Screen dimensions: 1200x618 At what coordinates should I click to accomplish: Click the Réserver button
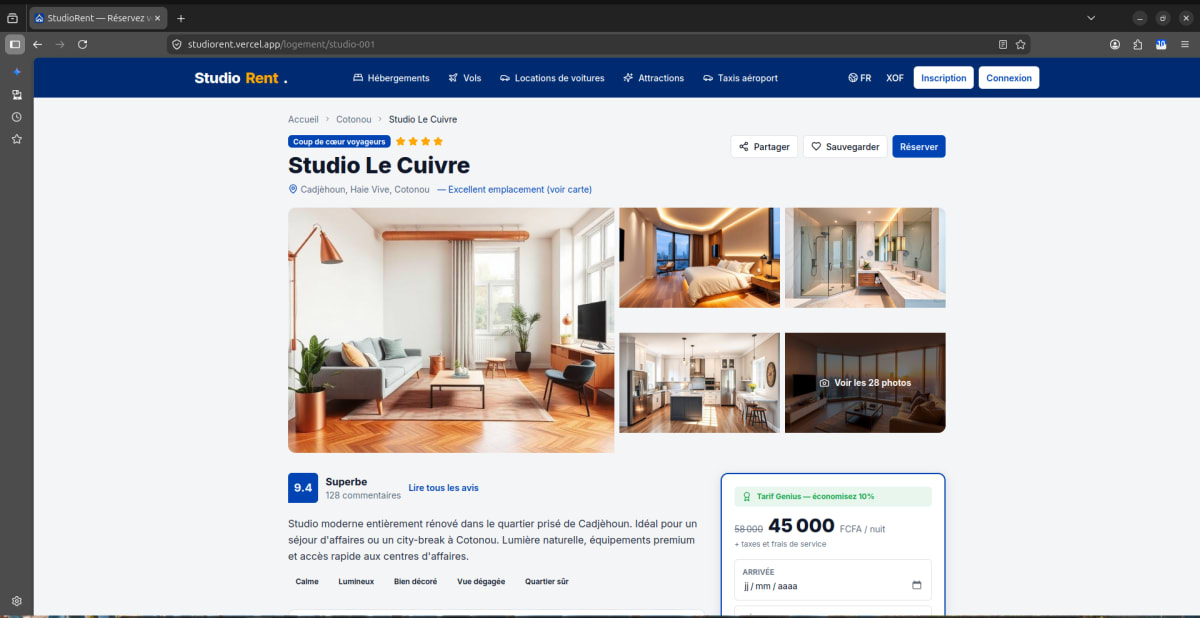coord(919,147)
